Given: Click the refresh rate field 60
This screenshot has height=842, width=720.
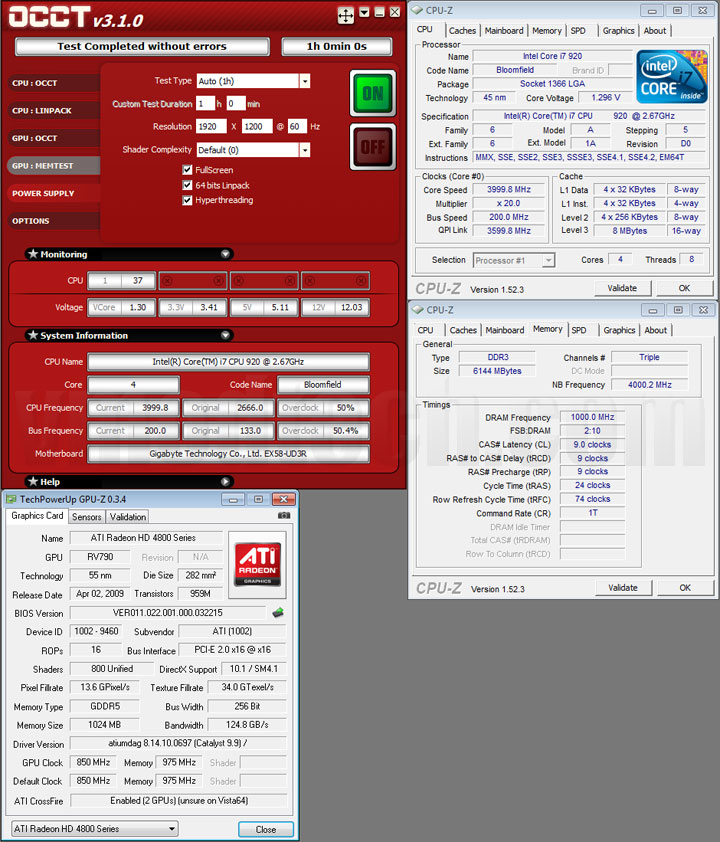Looking at the screenshot, I should click(x=297, y=126).
